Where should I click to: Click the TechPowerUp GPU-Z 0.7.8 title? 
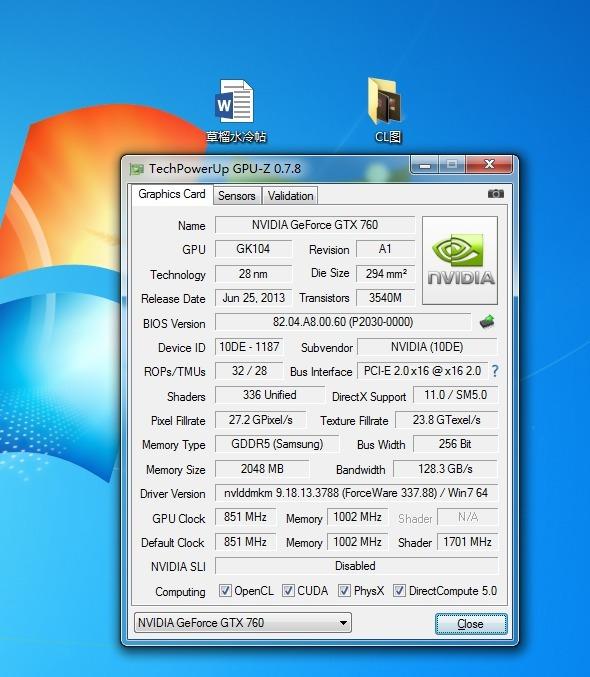click(225, 169)
